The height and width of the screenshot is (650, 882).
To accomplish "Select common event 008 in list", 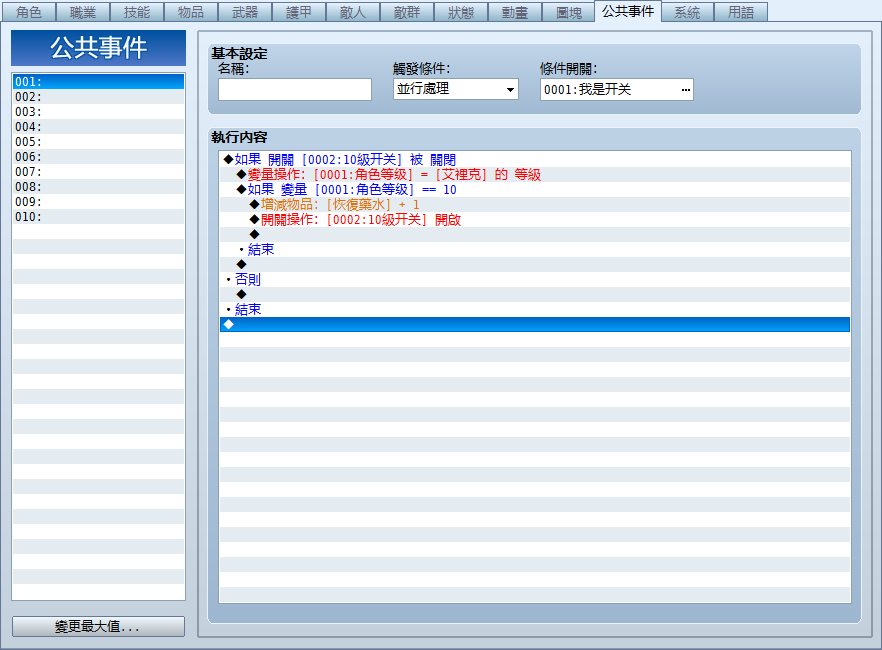I will pos(98,187).
